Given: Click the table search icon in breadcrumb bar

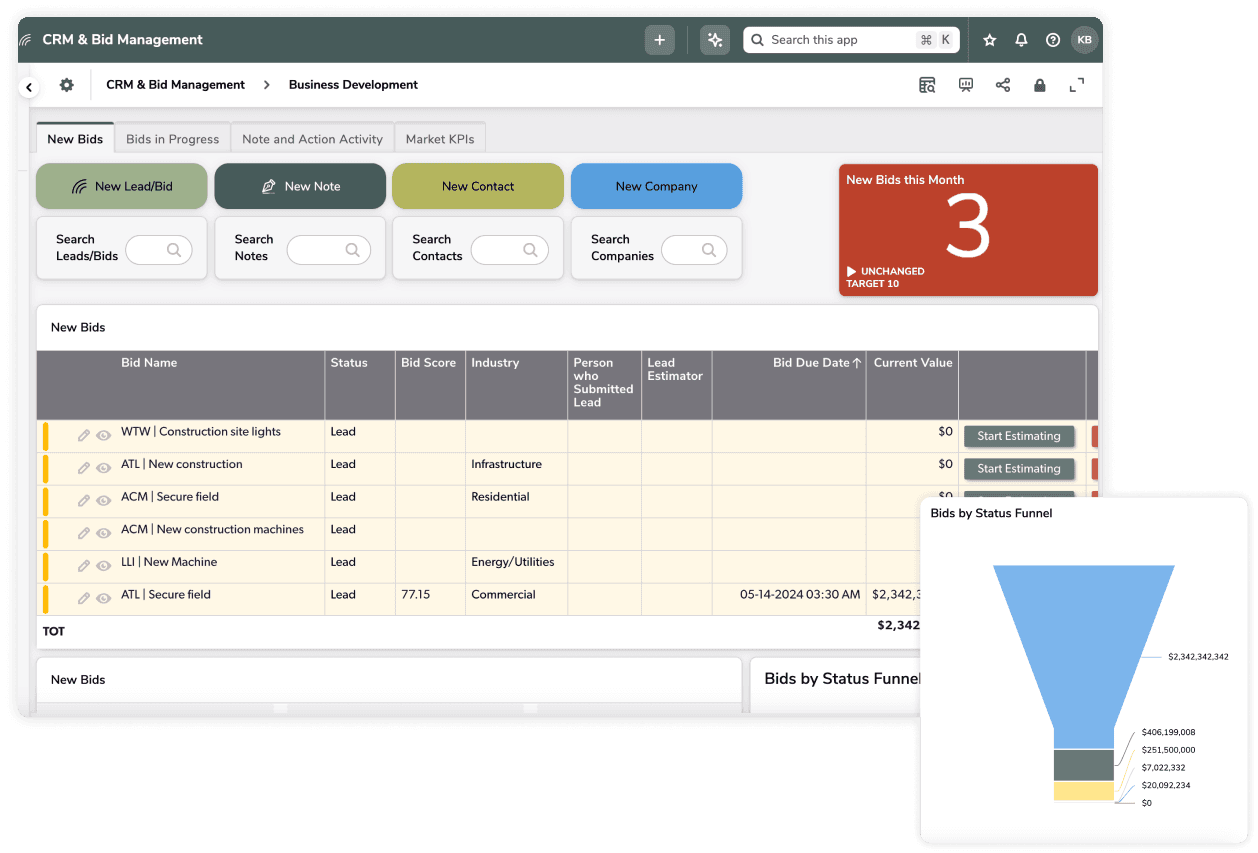Looking at the screenshot, I should (x=927, y=85).
